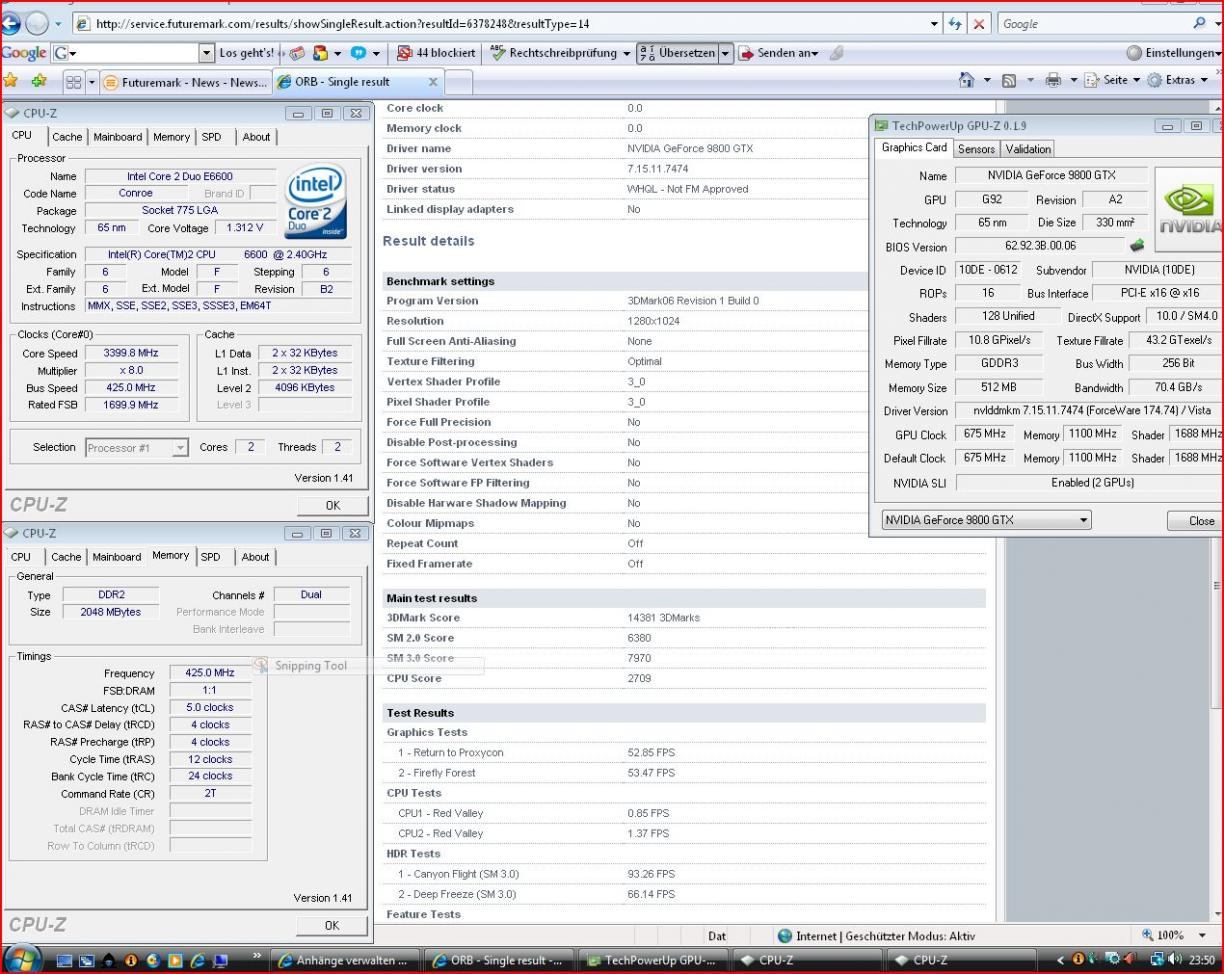Show hidden system tray icons arrow
This screenshot has height=974, width=1224.
pyautogui.click(x=1061, y=960)
